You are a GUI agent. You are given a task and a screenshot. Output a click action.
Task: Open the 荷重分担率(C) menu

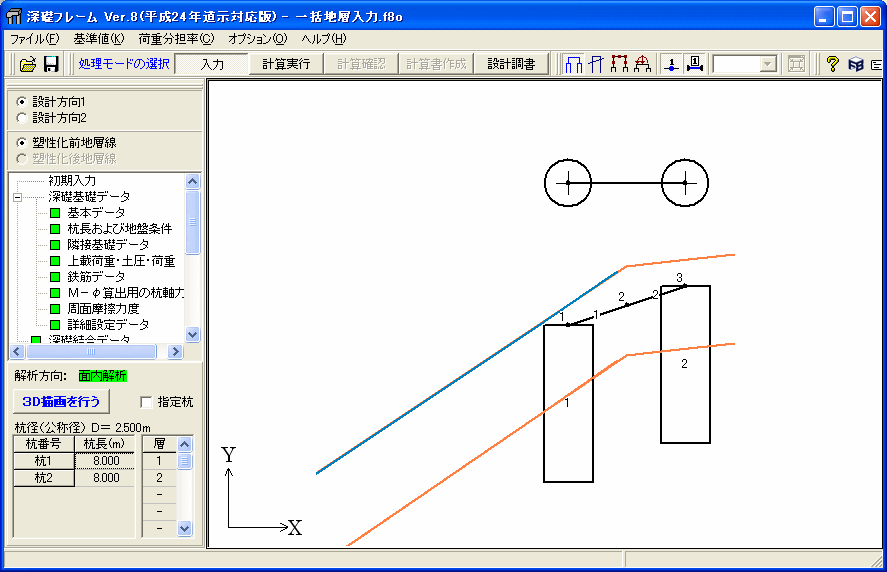(176, 39)
